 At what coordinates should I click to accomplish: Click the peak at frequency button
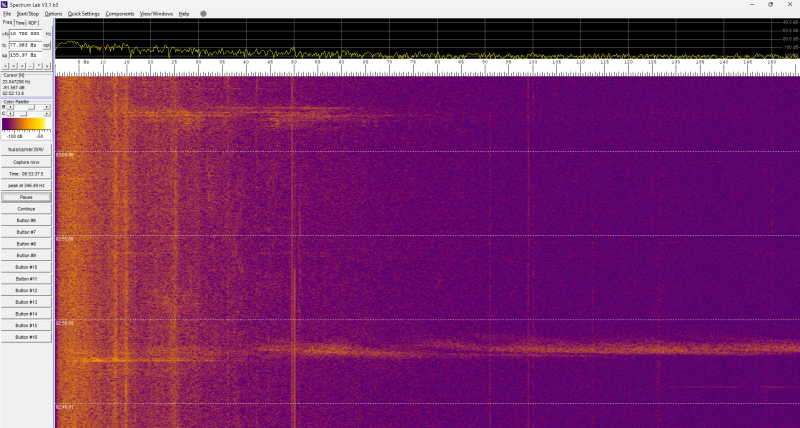pyautogui.click(x=26, y=186)
